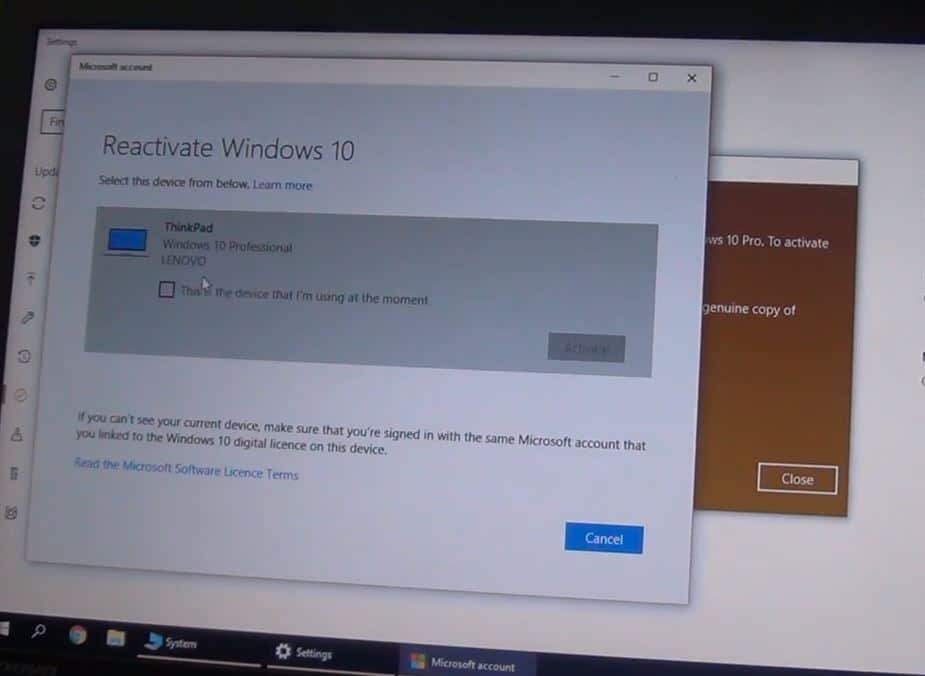Image resolution: width=925 pixels, height=676 pixels.
Task: Click the 'Select this device from below' text
Action: coord(174,182)
